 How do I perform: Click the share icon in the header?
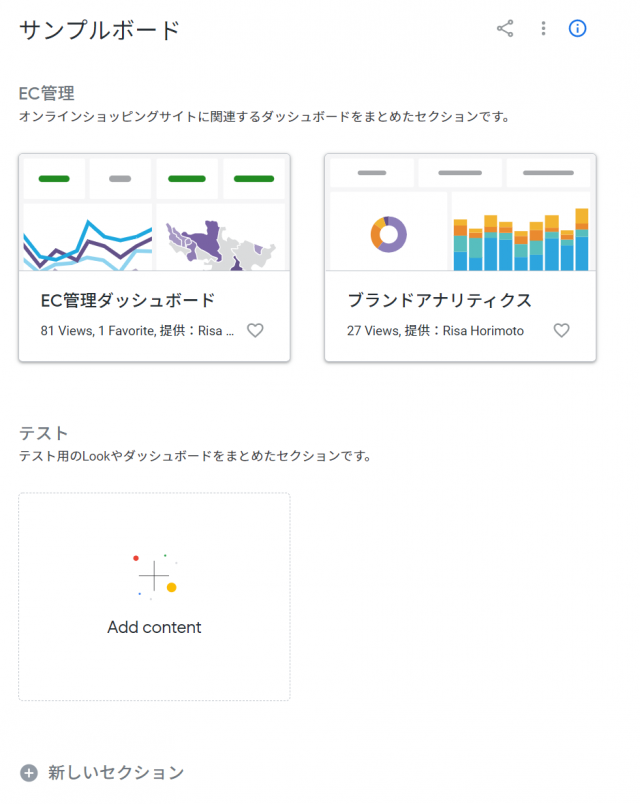505,29
